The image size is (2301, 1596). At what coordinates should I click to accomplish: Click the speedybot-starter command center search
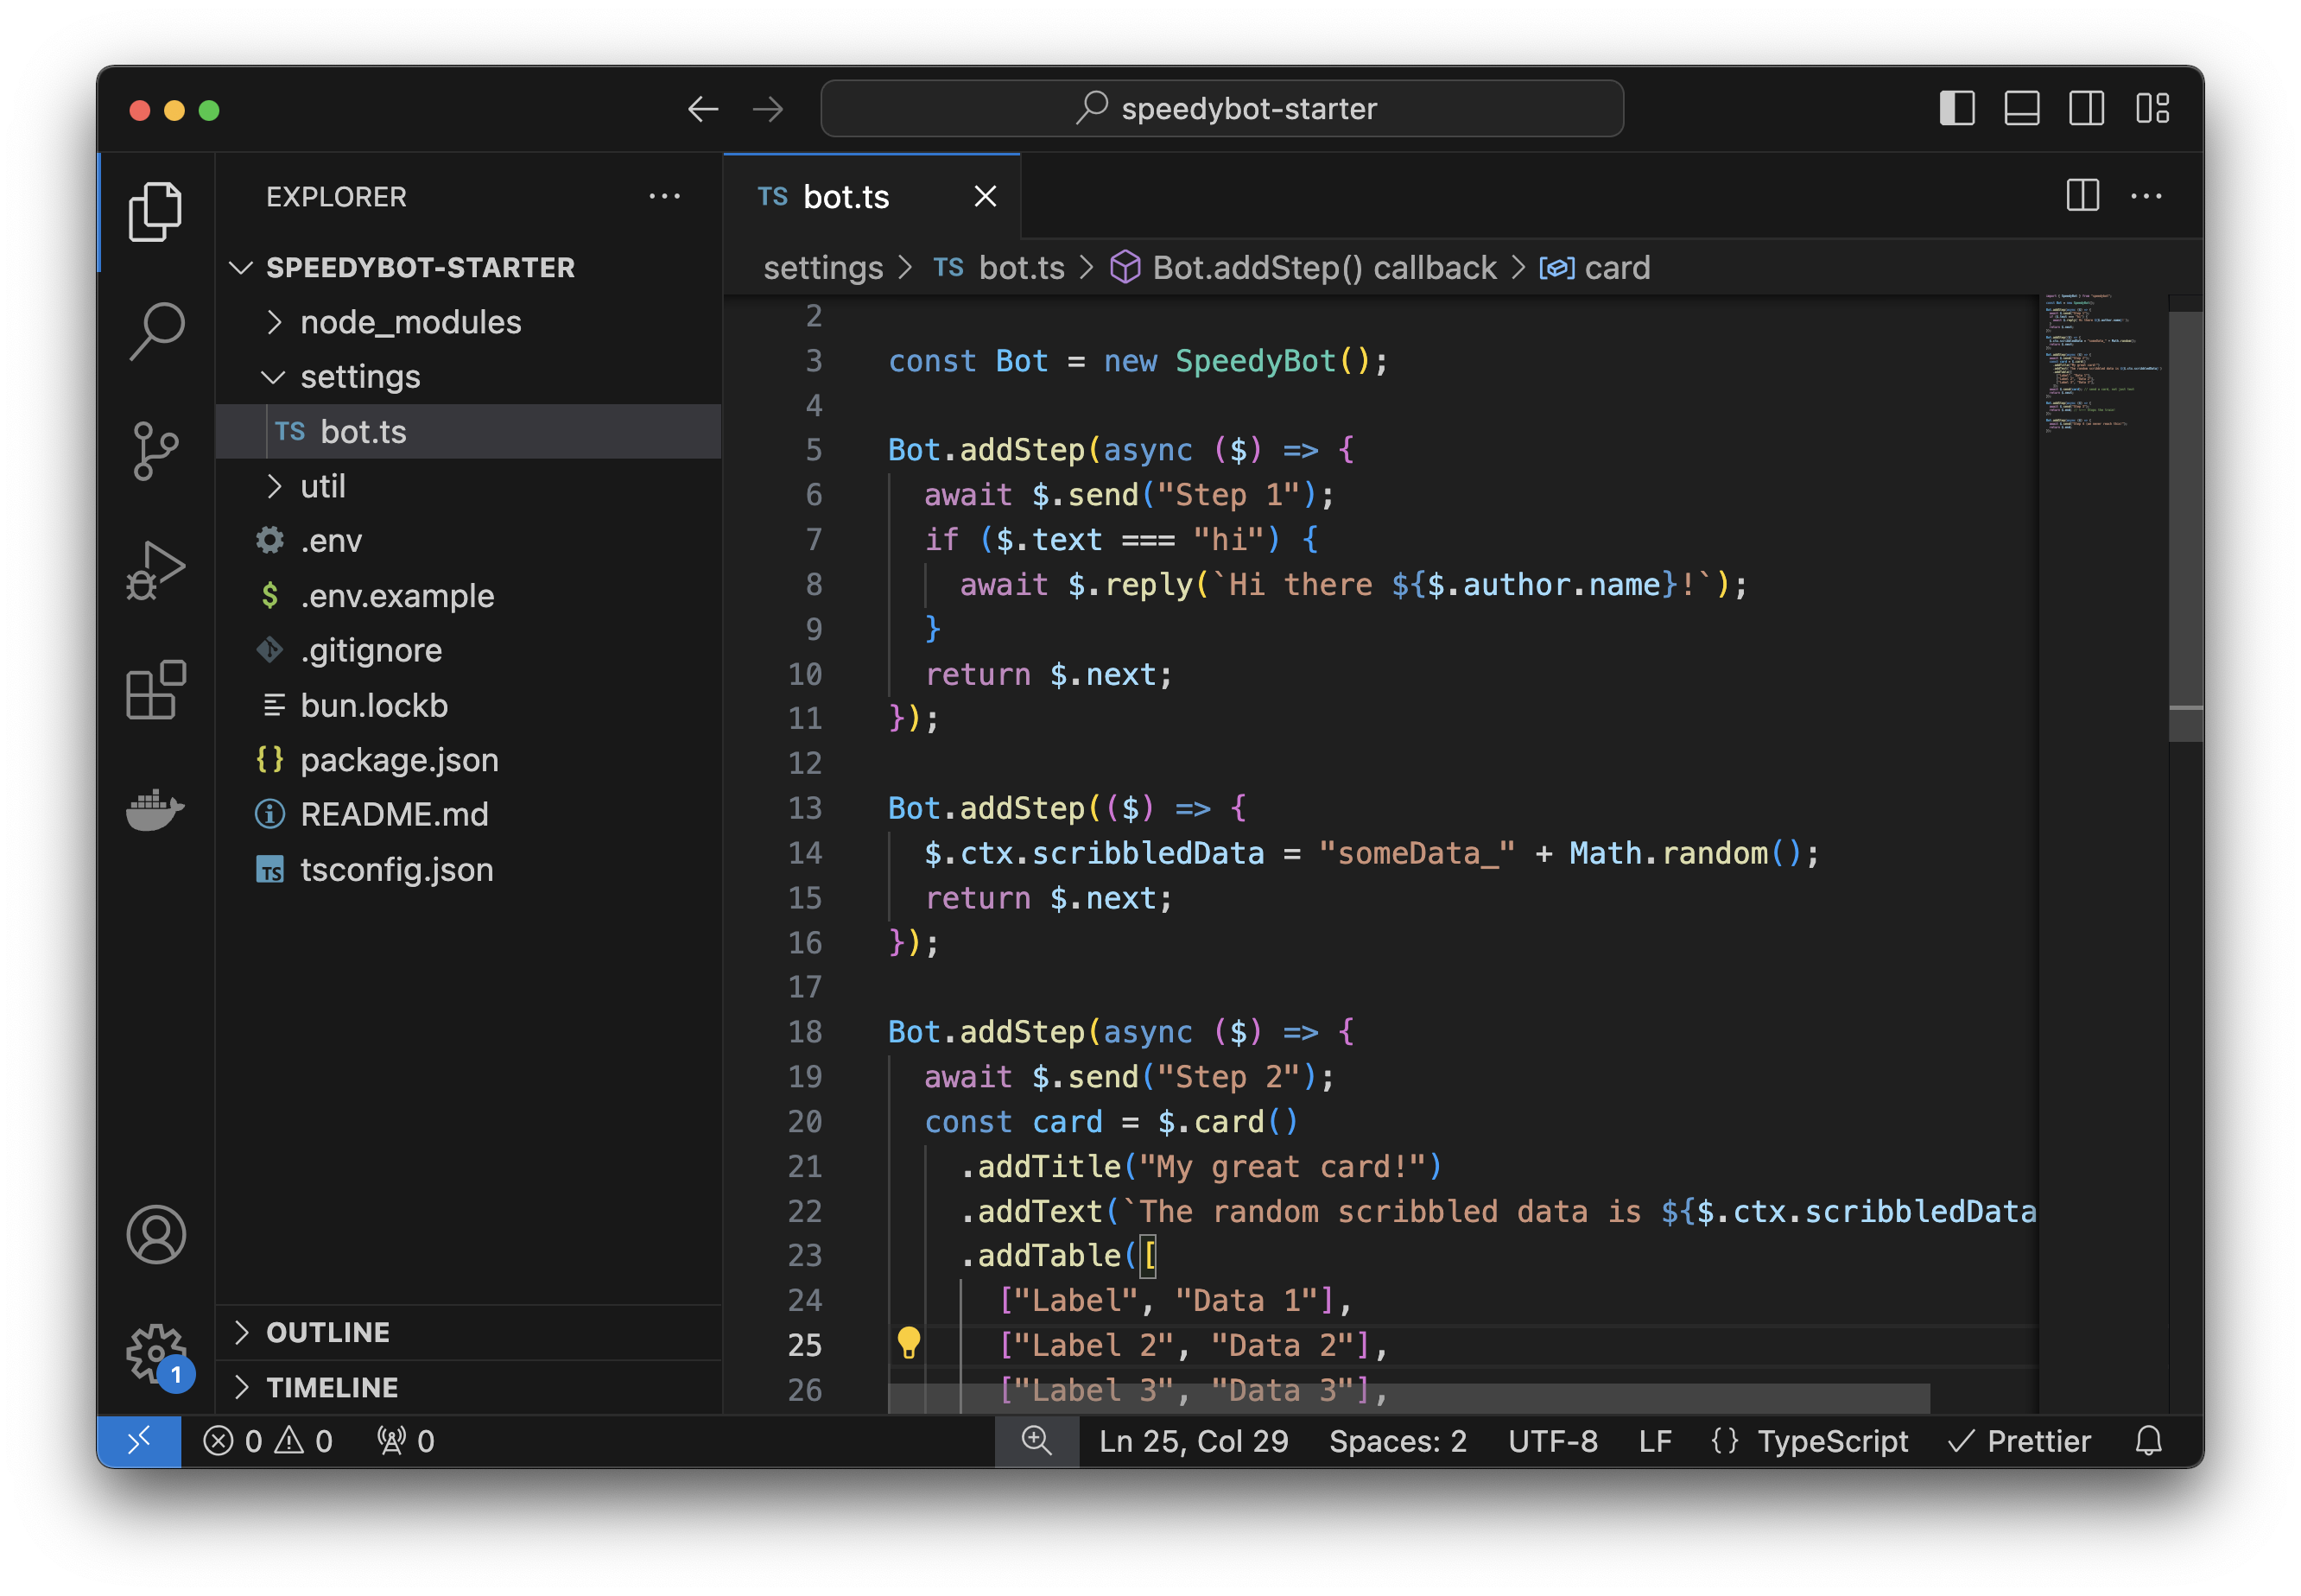[x=1222, y=108]
